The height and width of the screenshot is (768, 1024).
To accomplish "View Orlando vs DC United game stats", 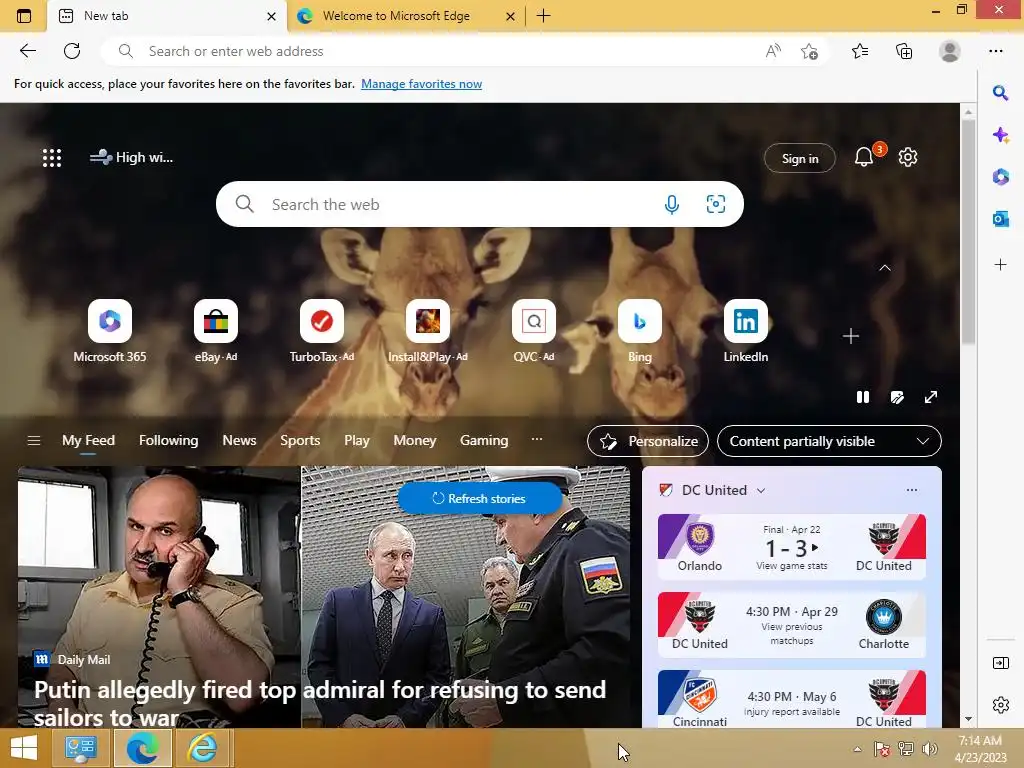I will click(x=792, y=547).
